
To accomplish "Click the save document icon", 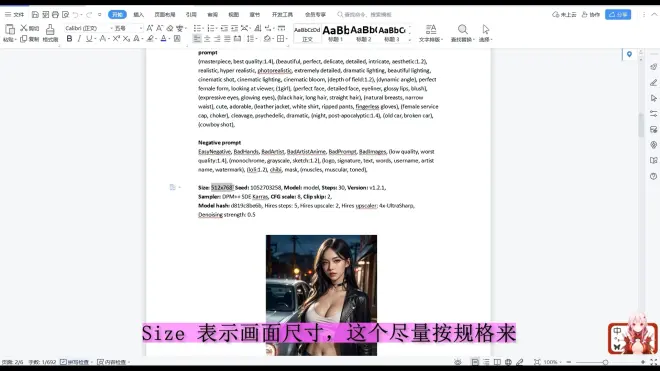I will point(35,15).
